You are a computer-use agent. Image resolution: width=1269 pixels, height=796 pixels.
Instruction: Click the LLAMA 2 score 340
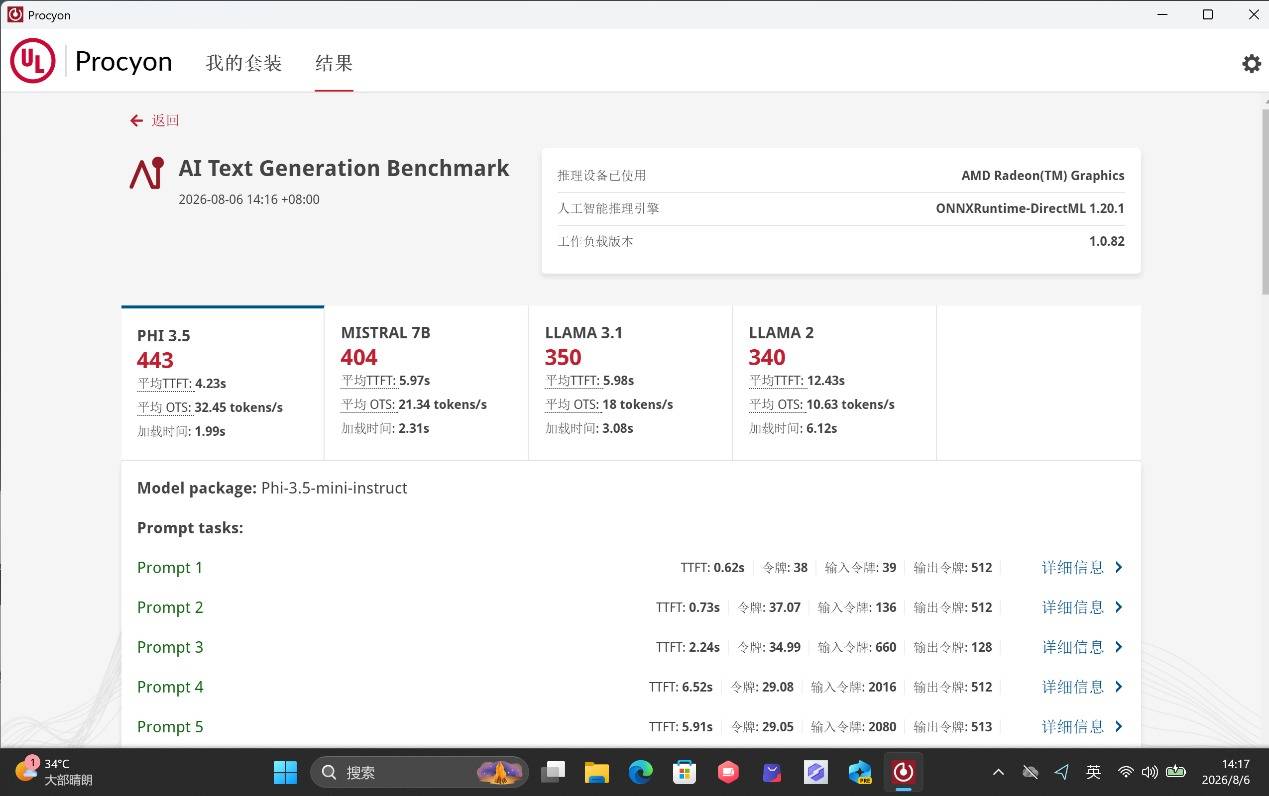pos(767,357)
